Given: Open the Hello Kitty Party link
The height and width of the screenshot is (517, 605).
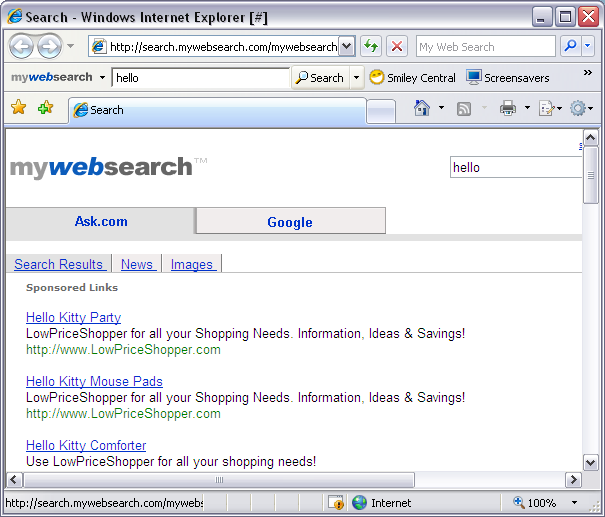Looking at the screenshot, I should pyautogui.click(x=73, y=318).
